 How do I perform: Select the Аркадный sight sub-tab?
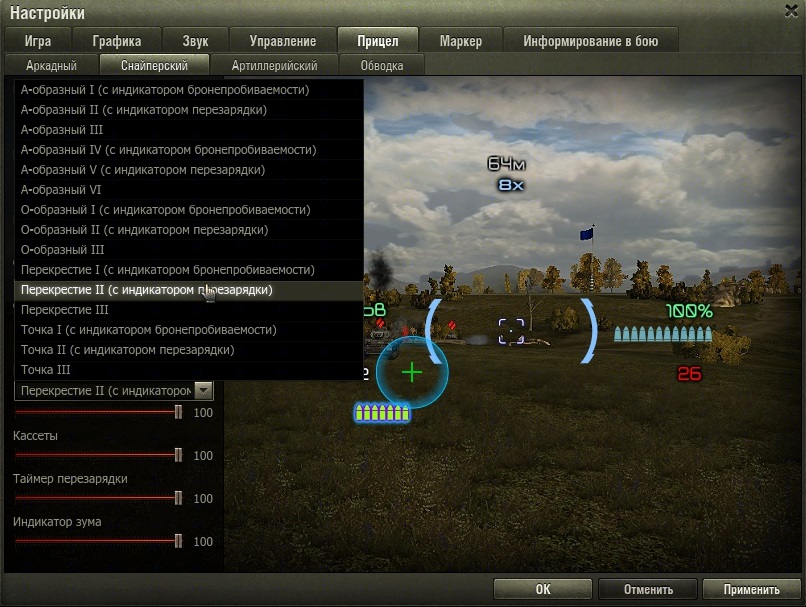(51, 65)
